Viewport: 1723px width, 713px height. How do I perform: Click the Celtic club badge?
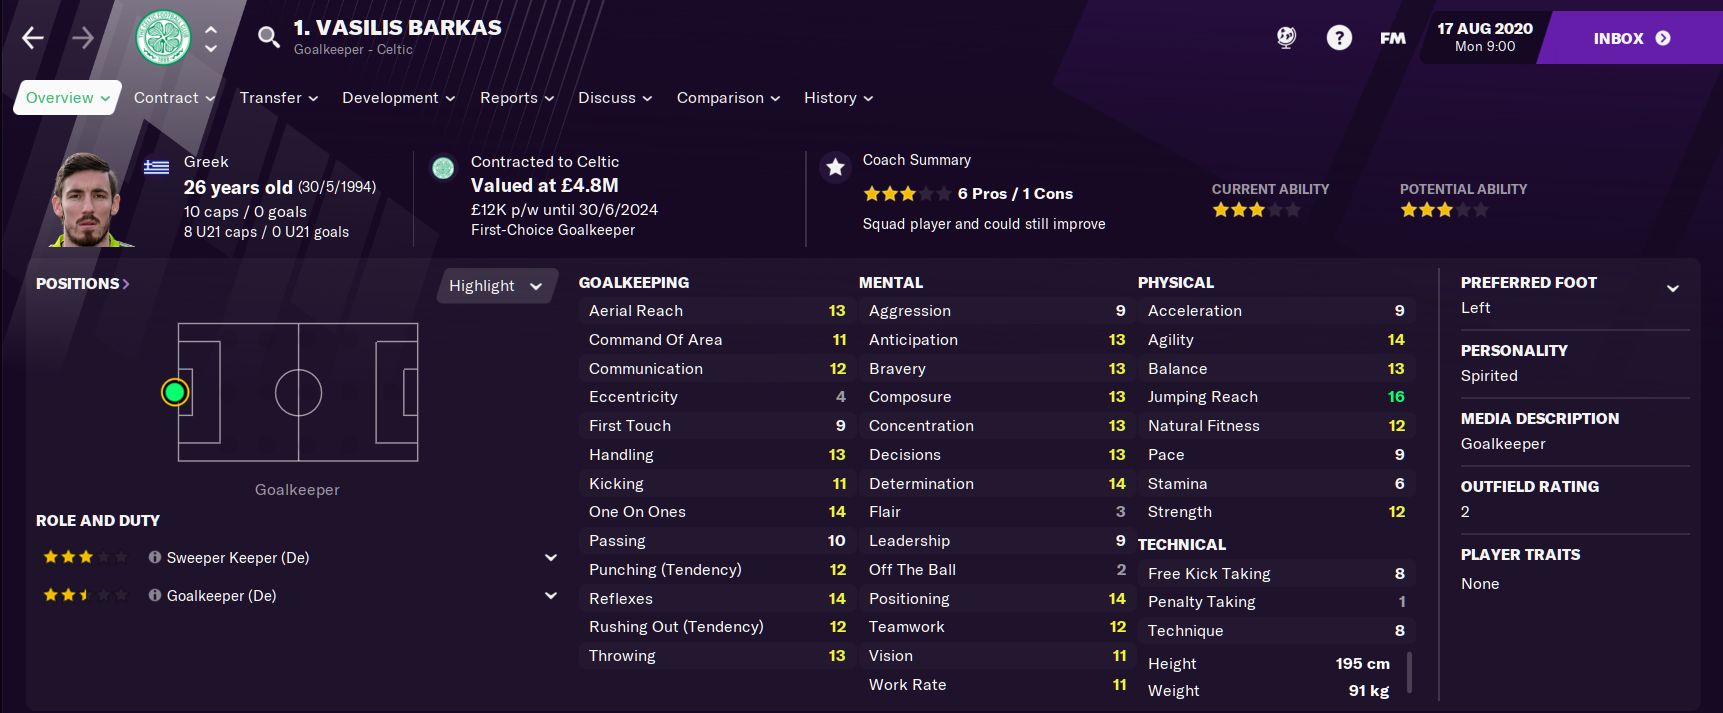click(163, 38)
